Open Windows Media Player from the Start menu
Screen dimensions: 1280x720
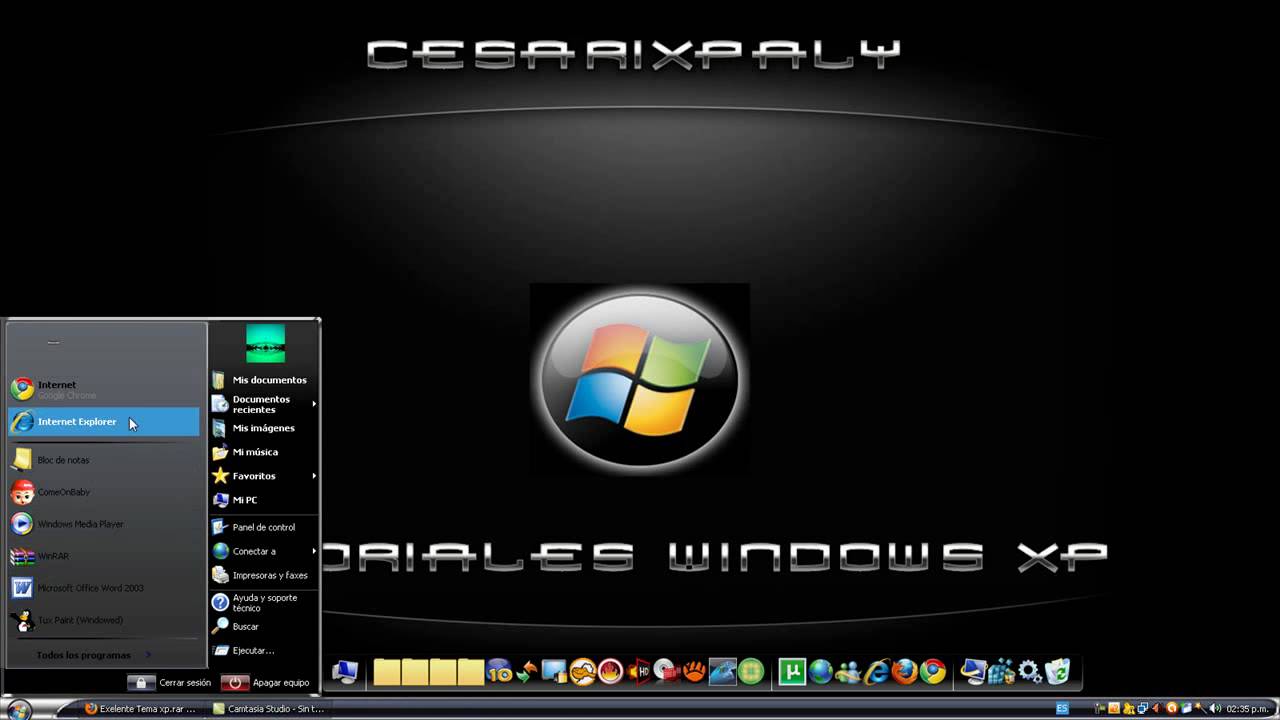[x=103, y=524]
